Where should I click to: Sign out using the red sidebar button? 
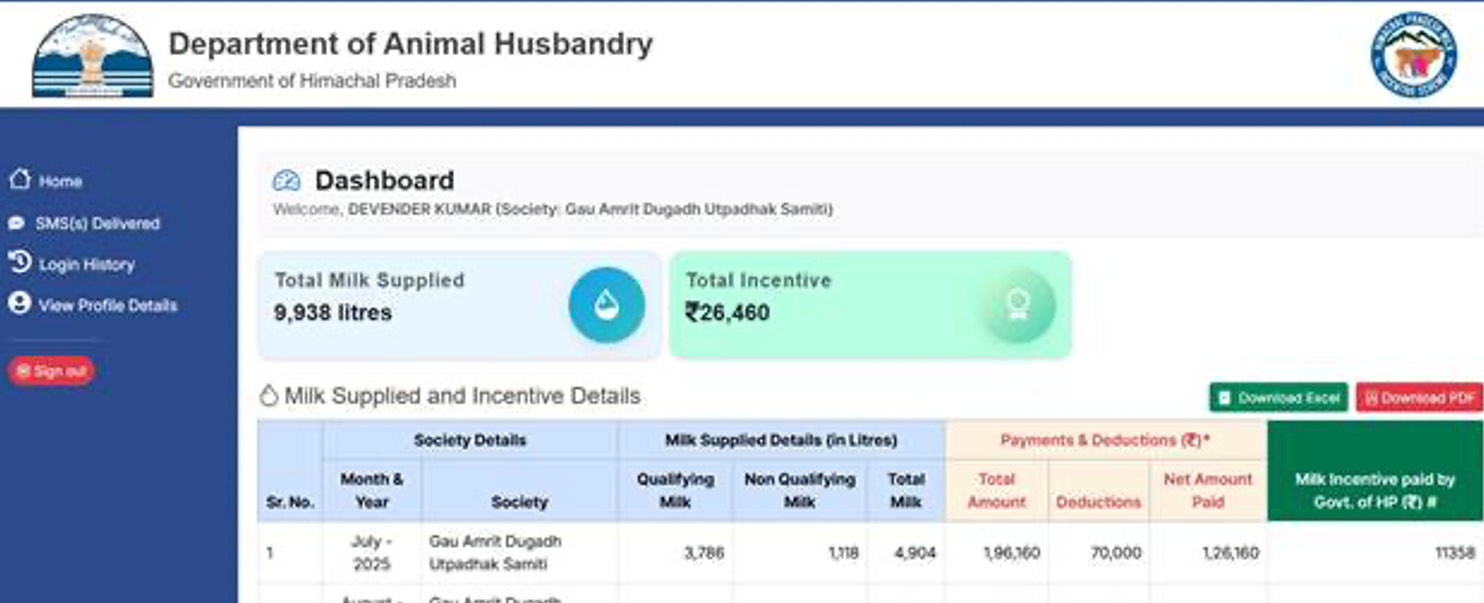coord(50,369)
